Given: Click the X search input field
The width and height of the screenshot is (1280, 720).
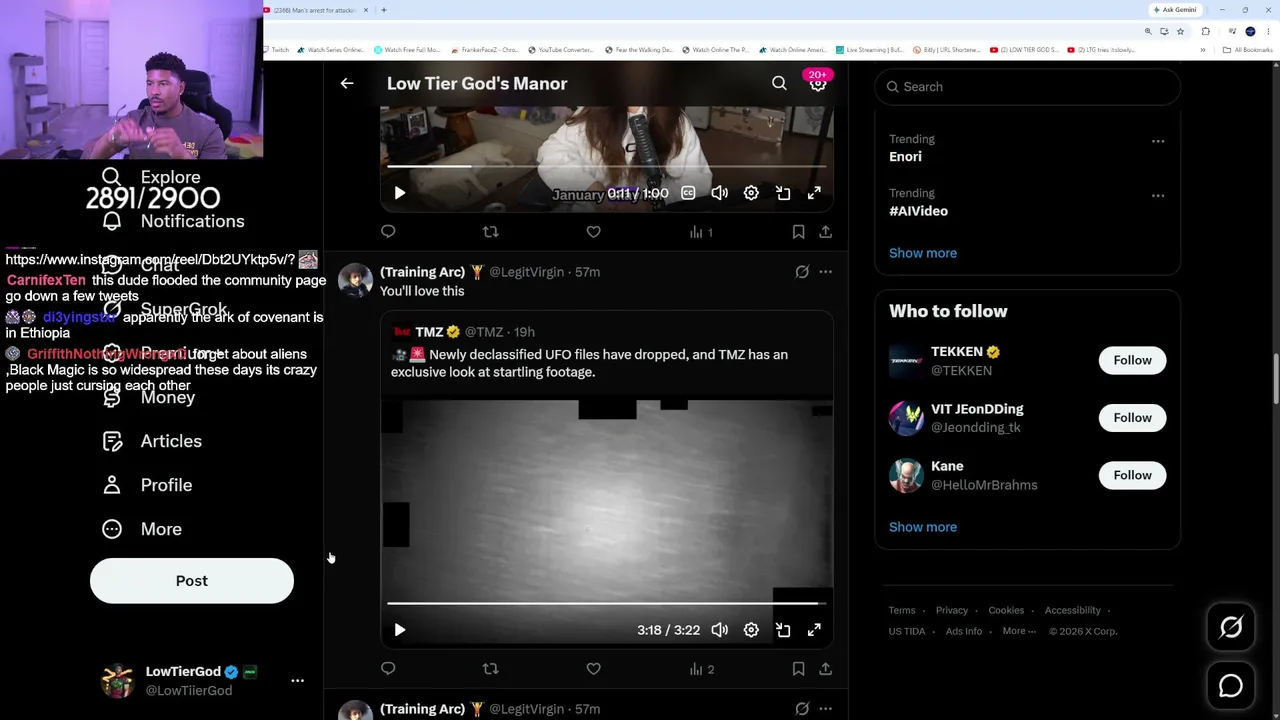Looking at the screenshot, I should (x=1028, y=87).
